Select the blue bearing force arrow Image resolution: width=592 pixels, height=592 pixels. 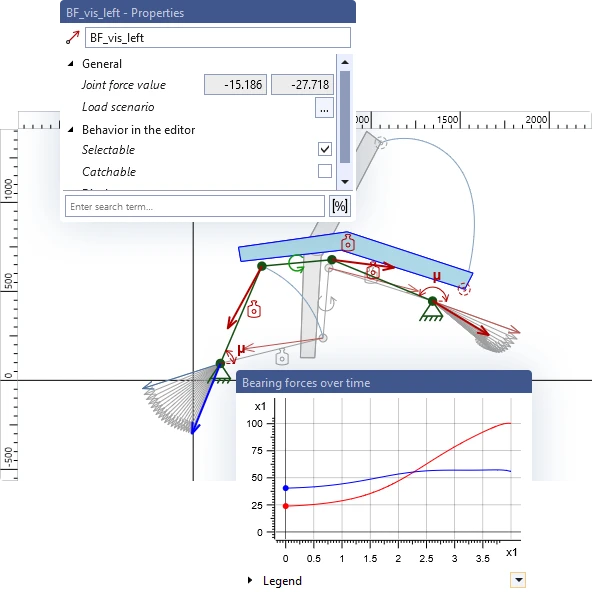205,400
